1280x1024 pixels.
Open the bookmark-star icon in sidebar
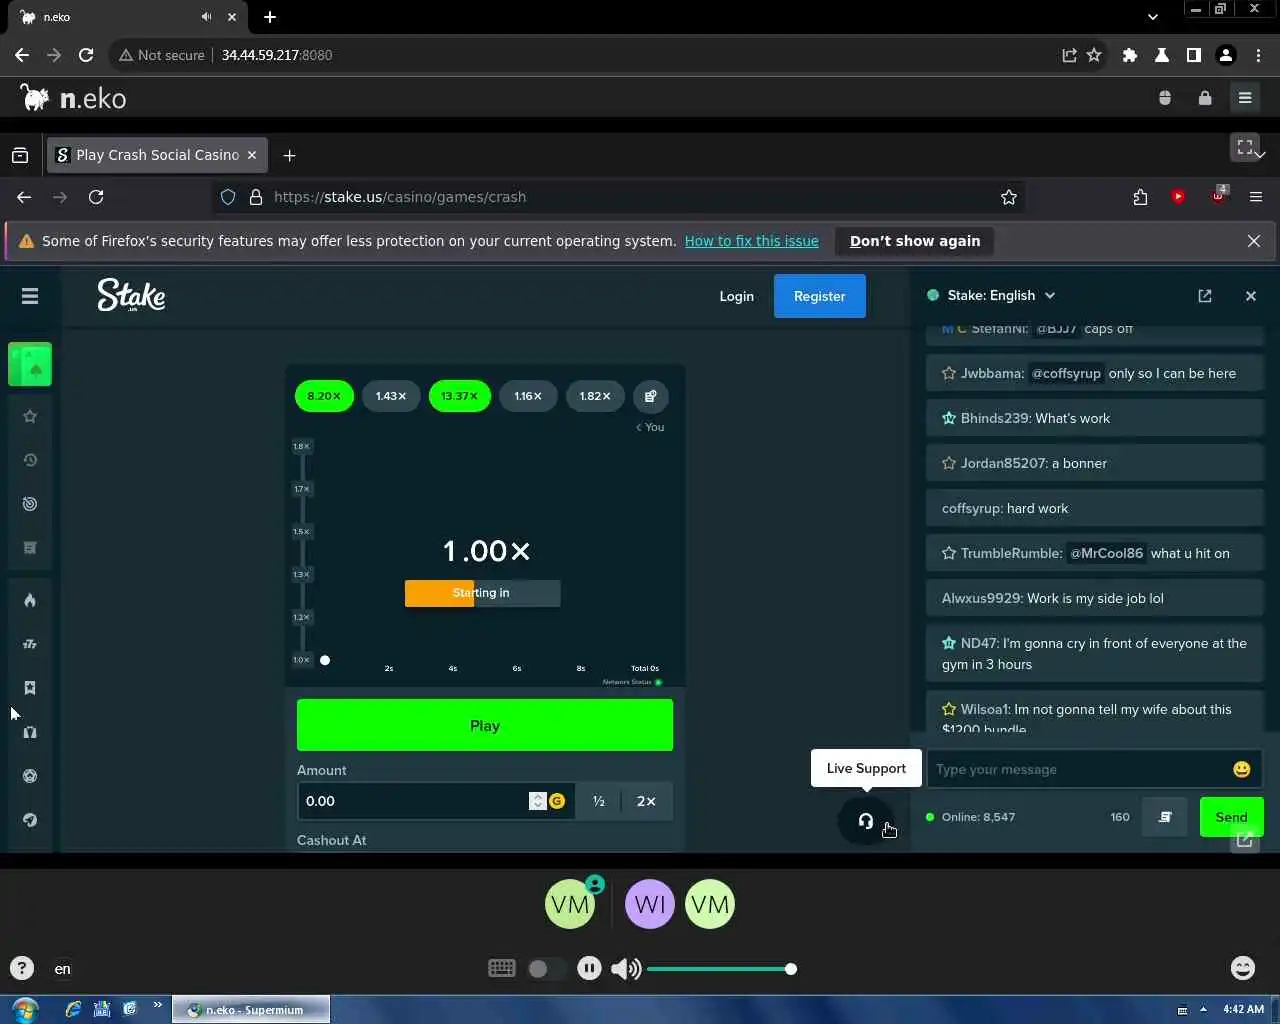(30, 688)
